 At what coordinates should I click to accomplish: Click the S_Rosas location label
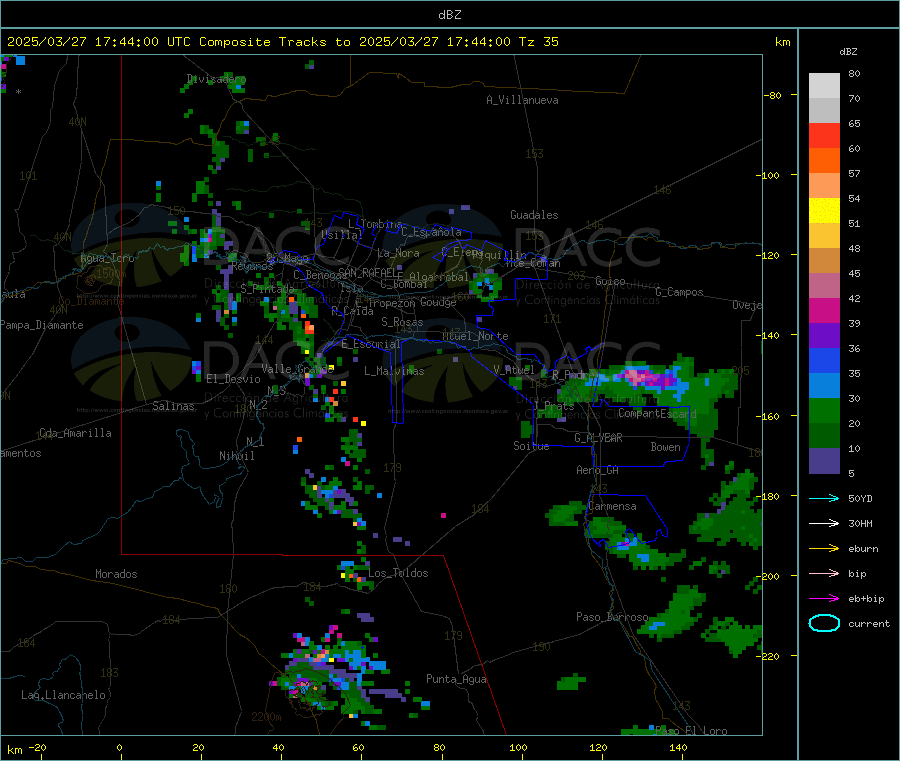402,322
